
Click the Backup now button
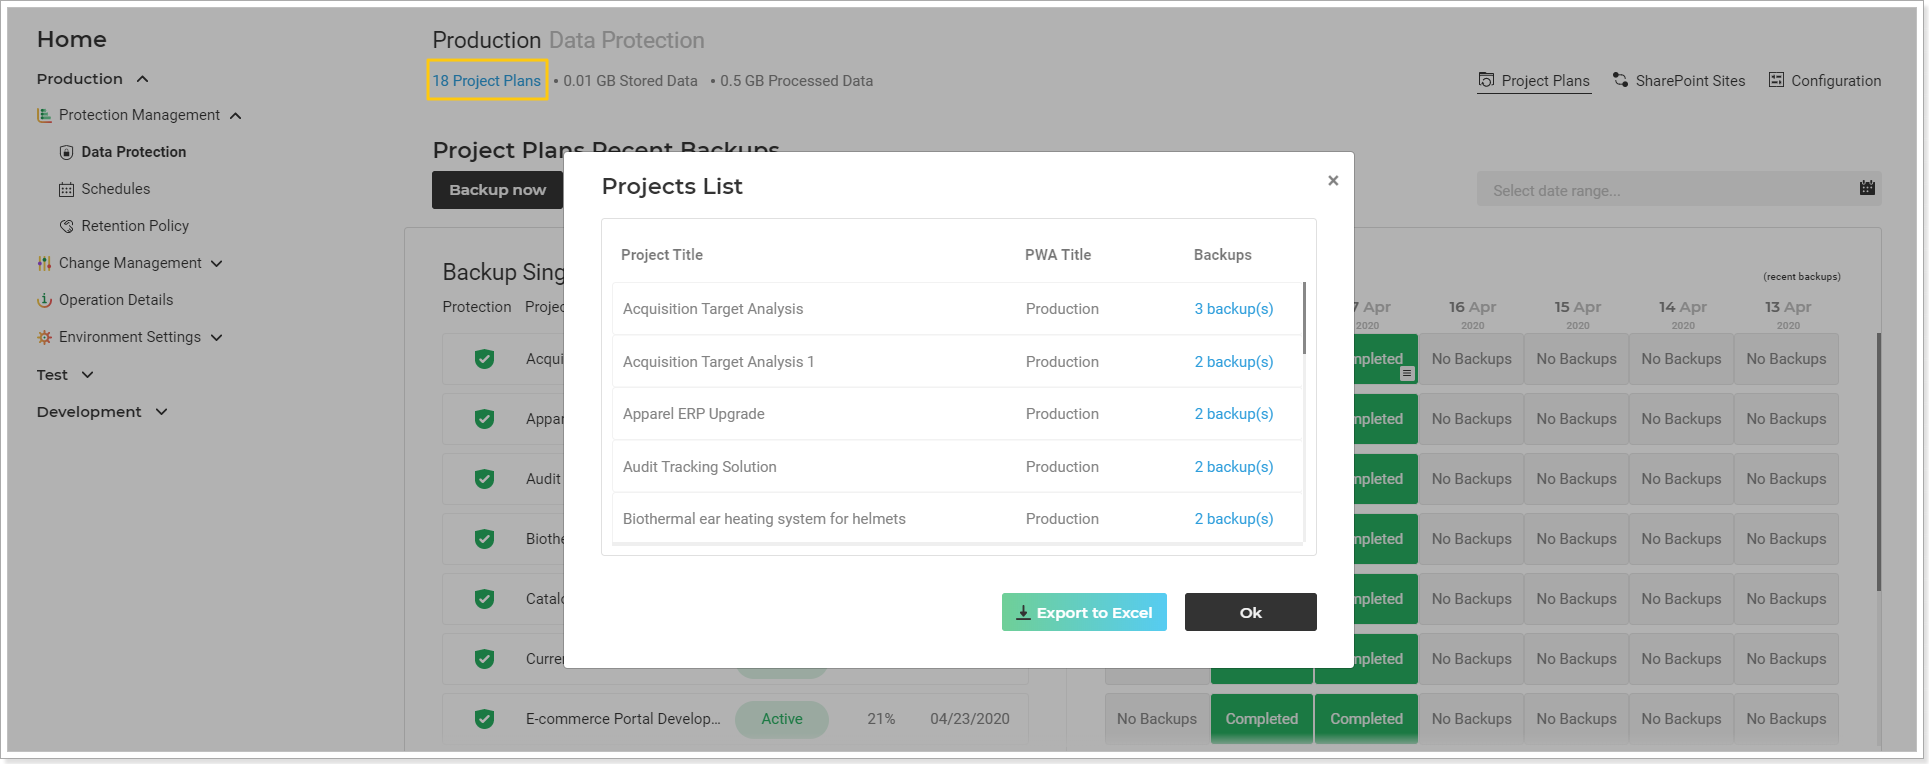[498, 190]
